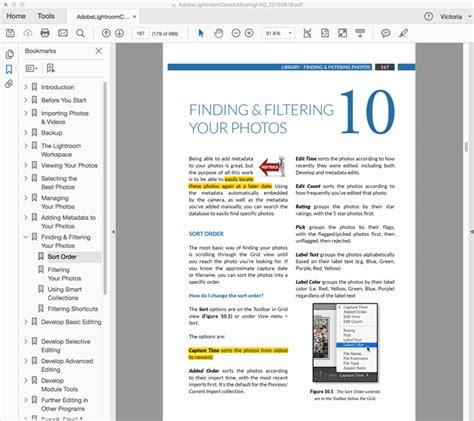Open the Filtering Shortcuts bookmark
Screen dimensions: 474x421
73,309
